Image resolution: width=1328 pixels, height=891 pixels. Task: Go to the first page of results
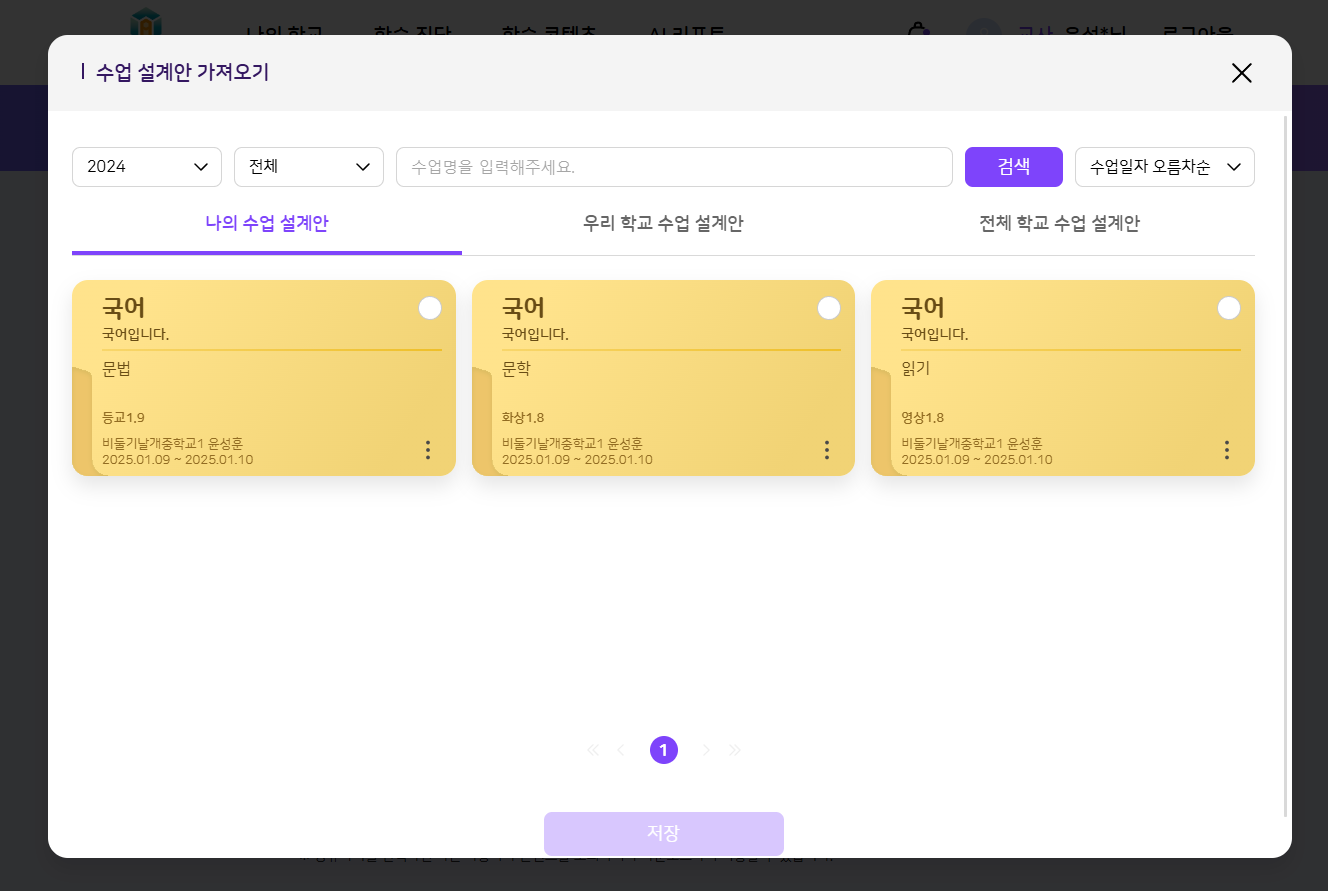(593, 750)
